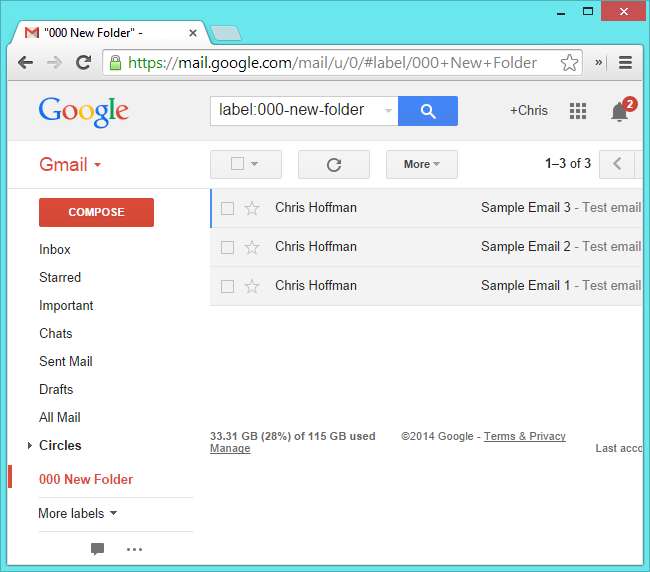650x572 pixels.
Task: Click the blue search magnifier button
Action: pos(428,111)
